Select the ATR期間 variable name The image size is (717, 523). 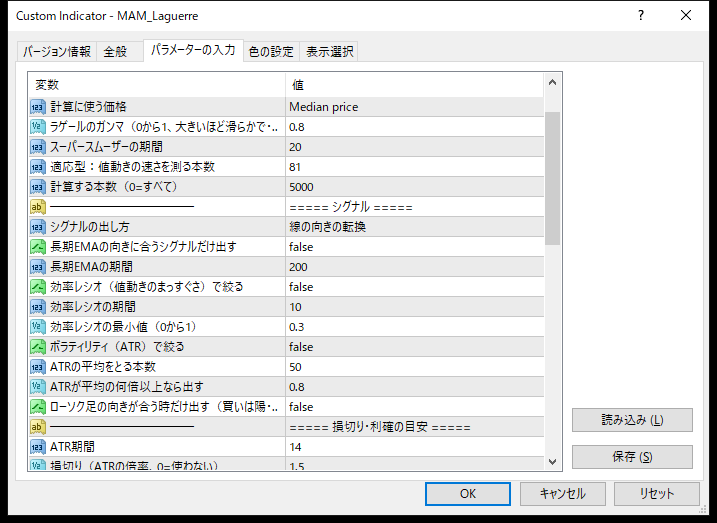(72, 447)
